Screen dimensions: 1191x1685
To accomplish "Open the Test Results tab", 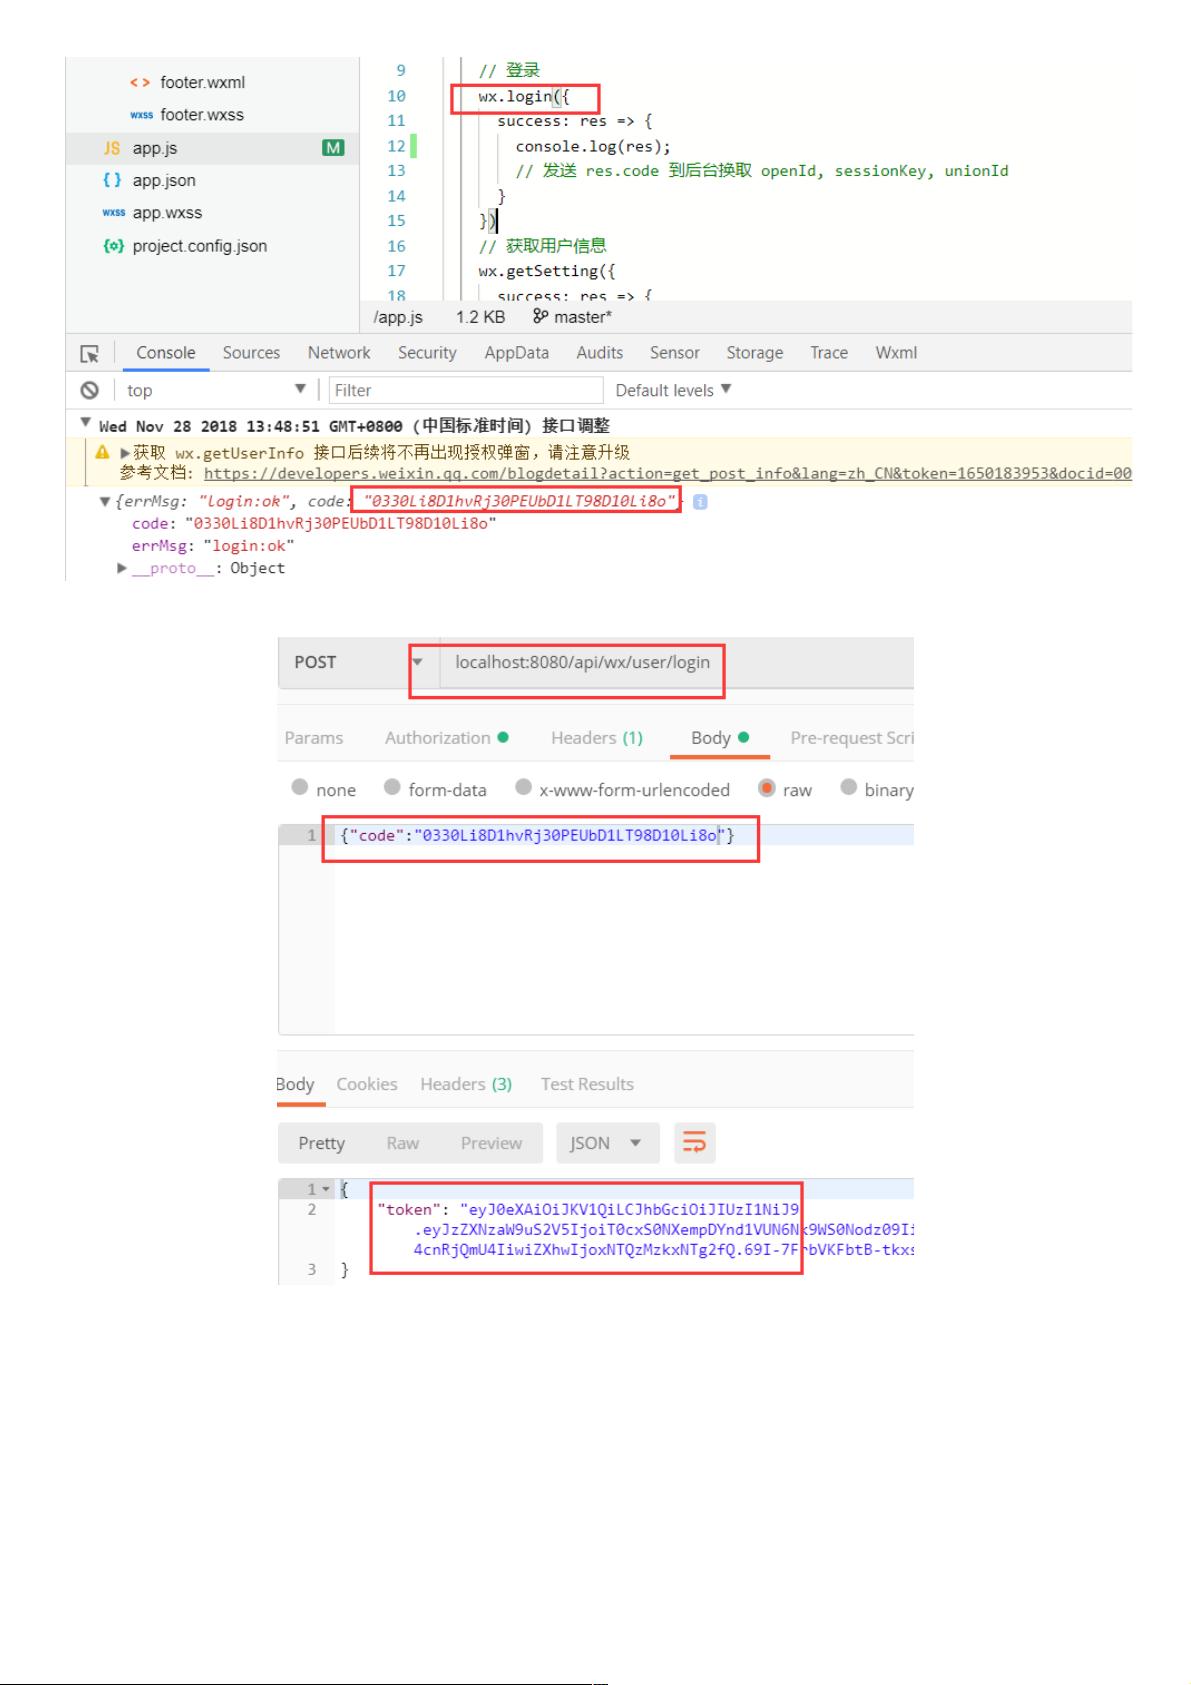I will pos(587,1084).
